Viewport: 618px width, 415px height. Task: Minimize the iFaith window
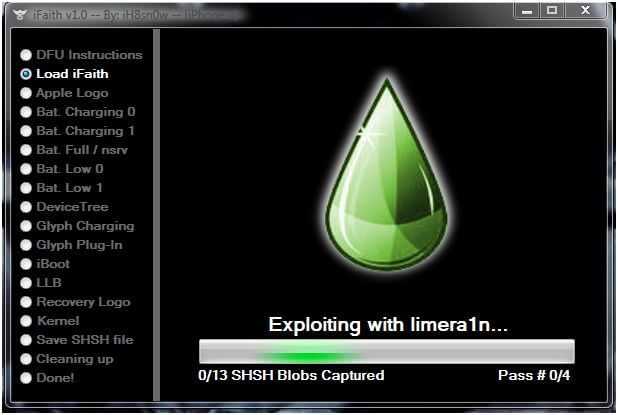coord(527,11)
